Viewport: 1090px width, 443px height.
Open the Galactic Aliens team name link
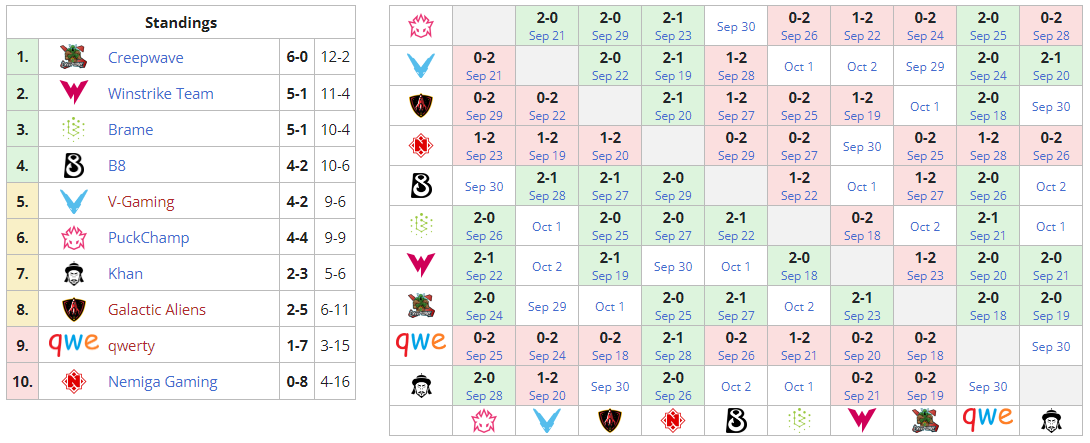coord(160,310)
